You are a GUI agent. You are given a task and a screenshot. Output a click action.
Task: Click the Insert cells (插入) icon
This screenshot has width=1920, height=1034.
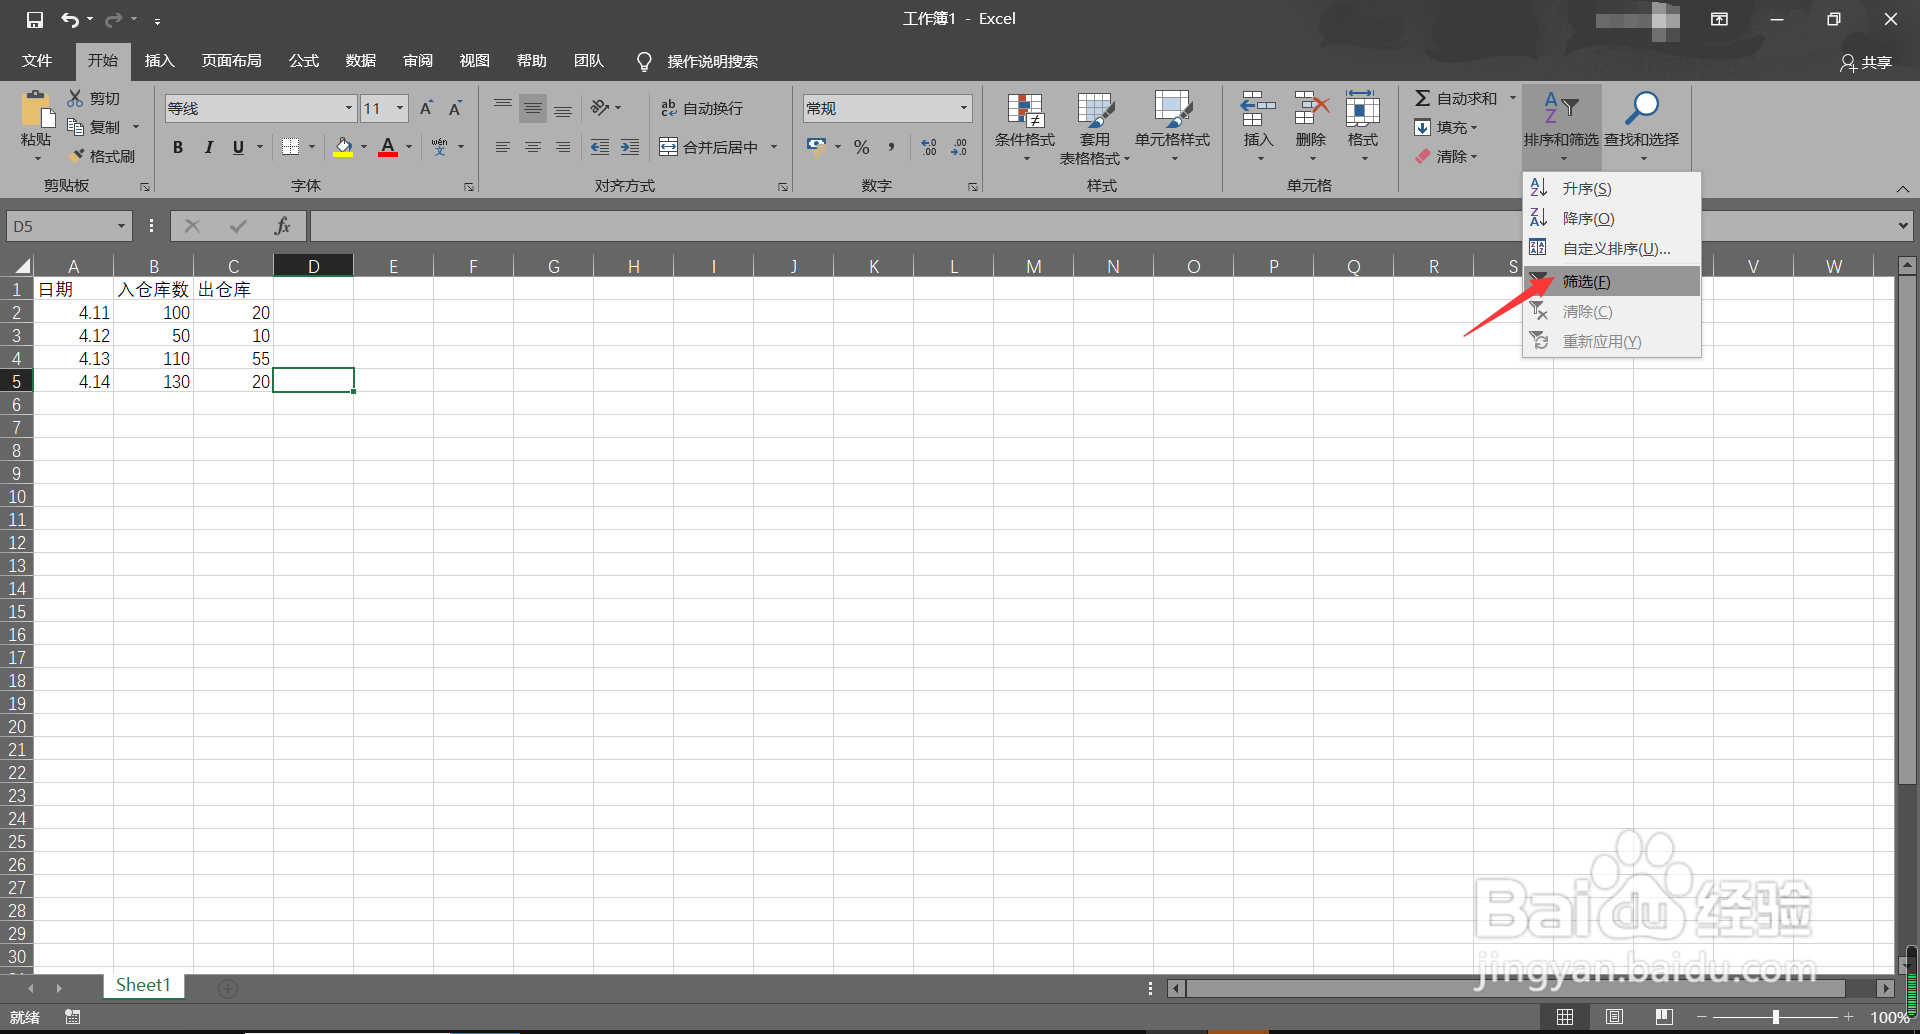[x=1258, y=109]
